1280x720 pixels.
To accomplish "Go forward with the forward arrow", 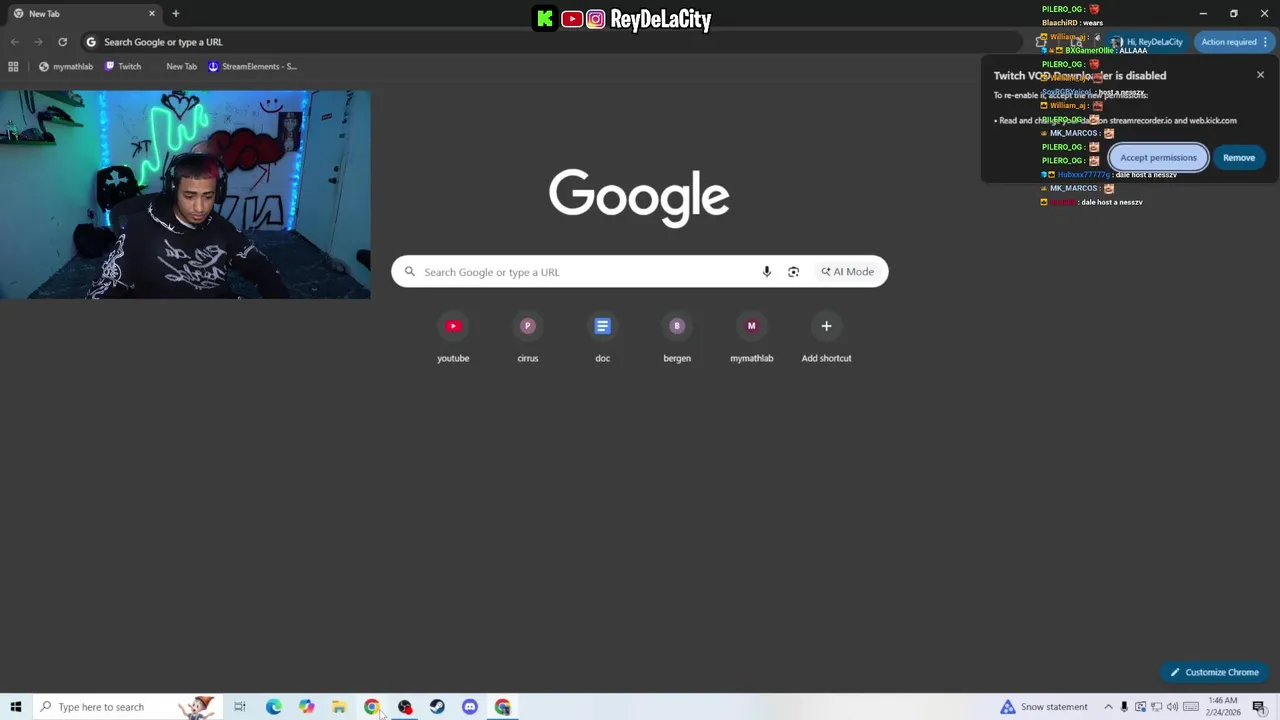I will click(x=38, y=42).
